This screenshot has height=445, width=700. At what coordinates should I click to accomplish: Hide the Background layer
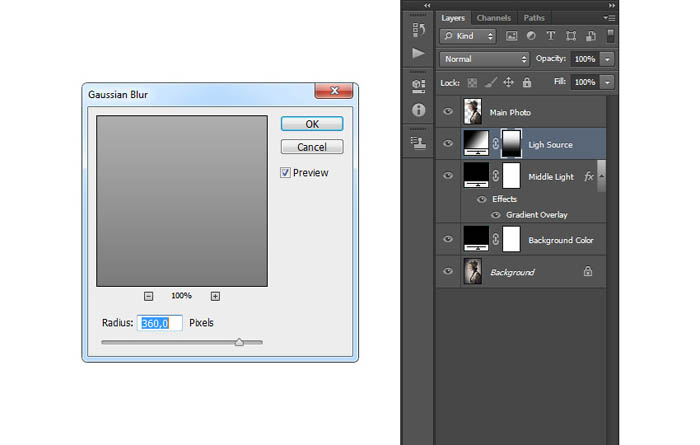click(x=448, y=271)
